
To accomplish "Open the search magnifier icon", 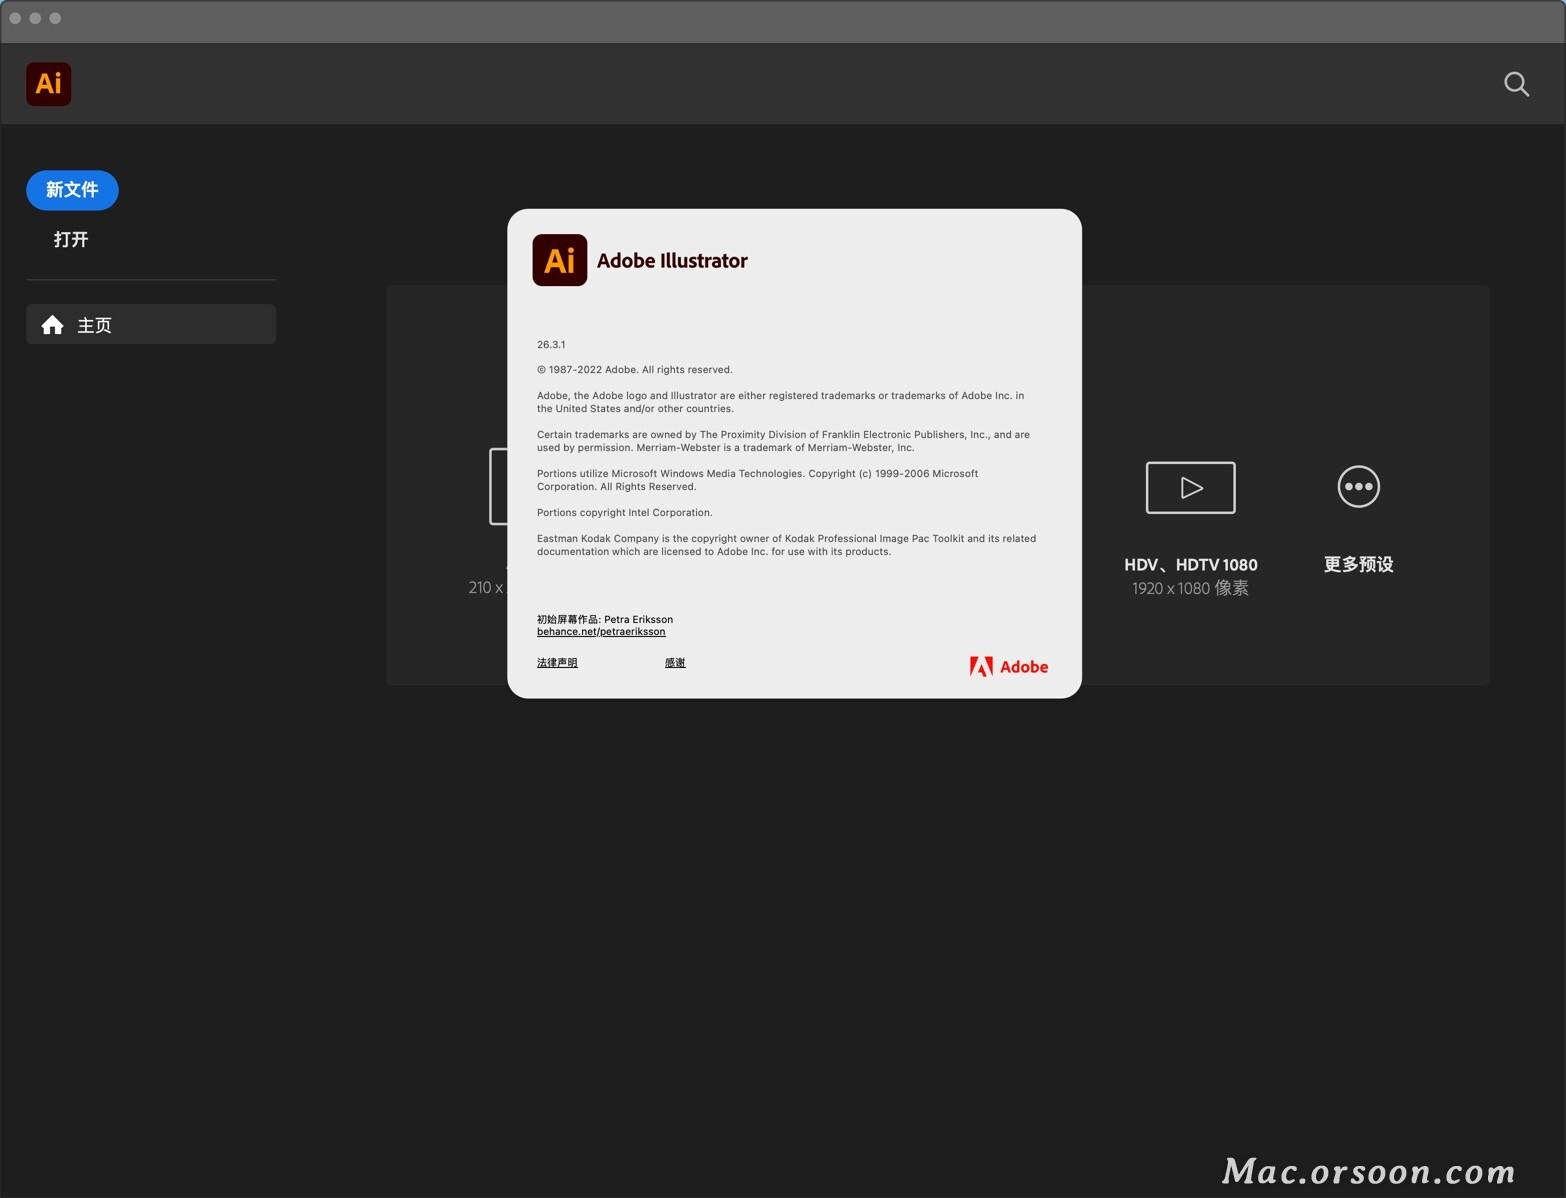I will [1516, 84].
